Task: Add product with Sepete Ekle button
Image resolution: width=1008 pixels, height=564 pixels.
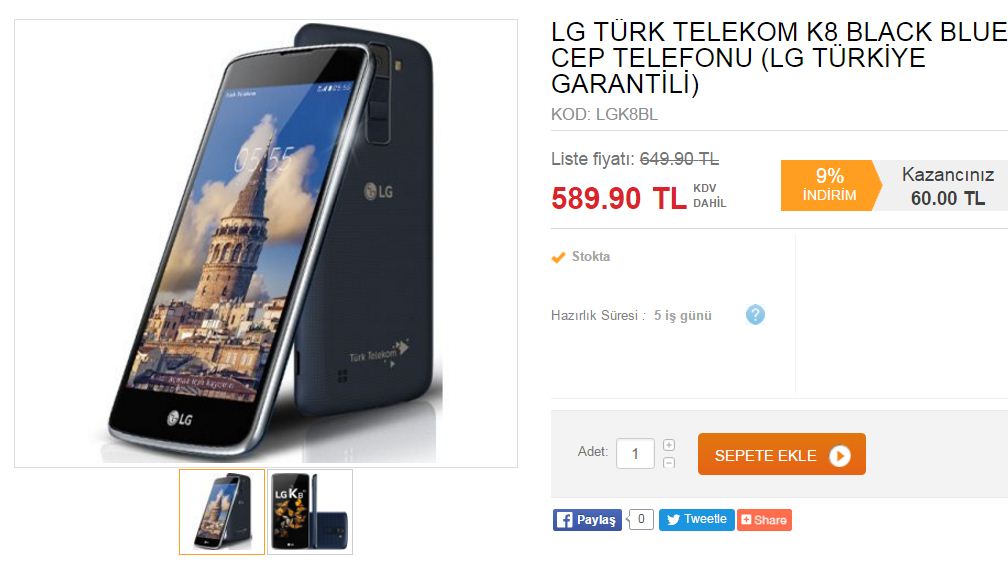Action: pos(782,455)
